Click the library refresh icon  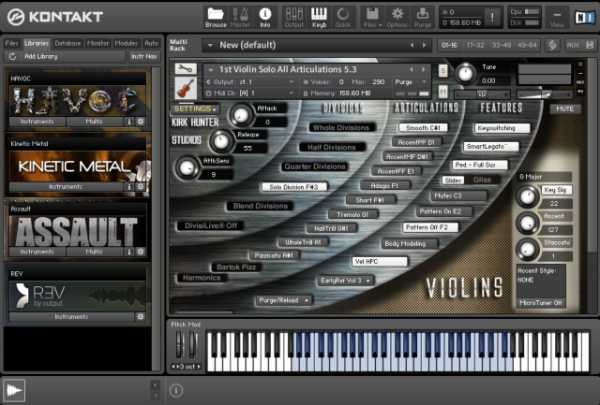(x=12, y=57)
